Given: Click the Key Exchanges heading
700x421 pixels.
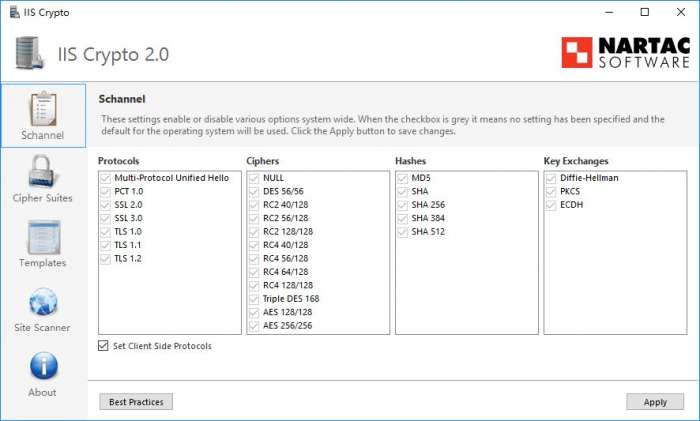Looking at the screenshot, I should [576, 161].
